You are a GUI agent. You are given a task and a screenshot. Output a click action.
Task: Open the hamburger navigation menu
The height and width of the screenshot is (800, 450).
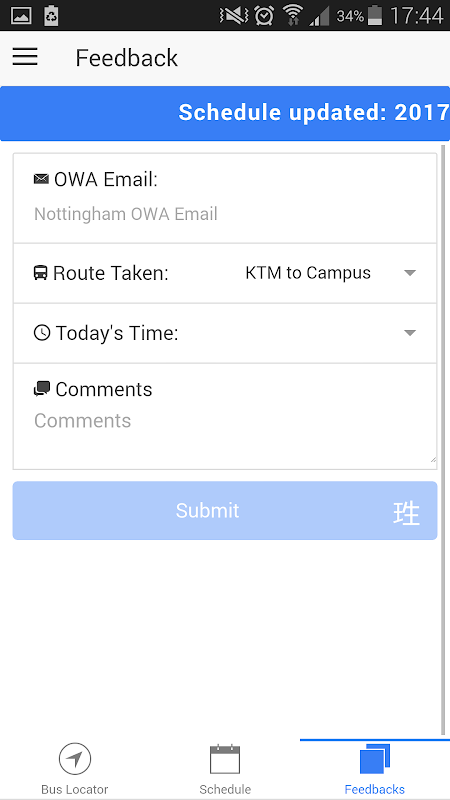[25, 57]
